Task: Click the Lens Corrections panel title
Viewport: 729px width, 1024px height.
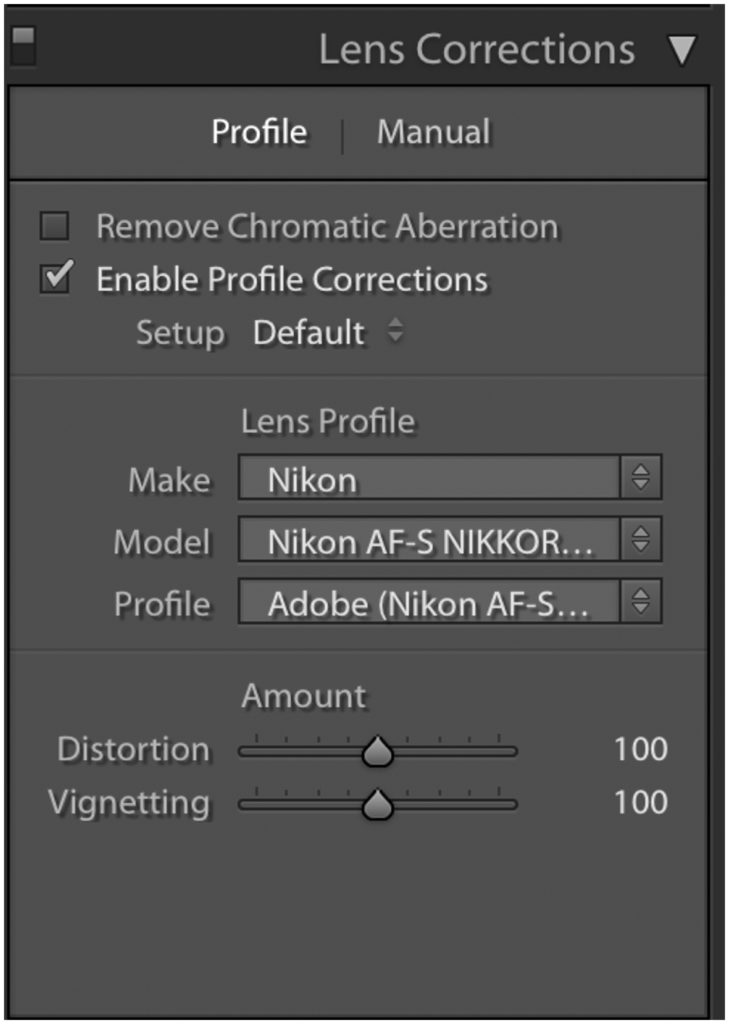Action: point(477,50)
